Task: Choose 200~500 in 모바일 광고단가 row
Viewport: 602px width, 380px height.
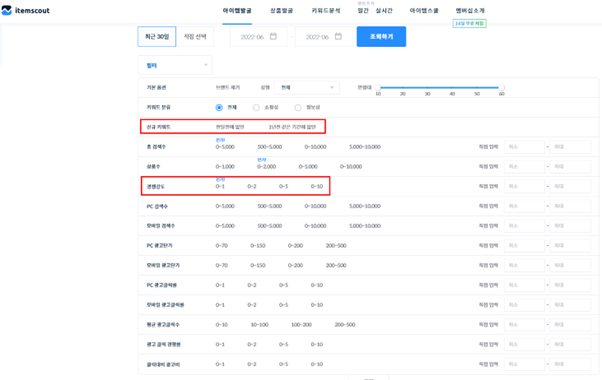Action: tap(336, 265)
